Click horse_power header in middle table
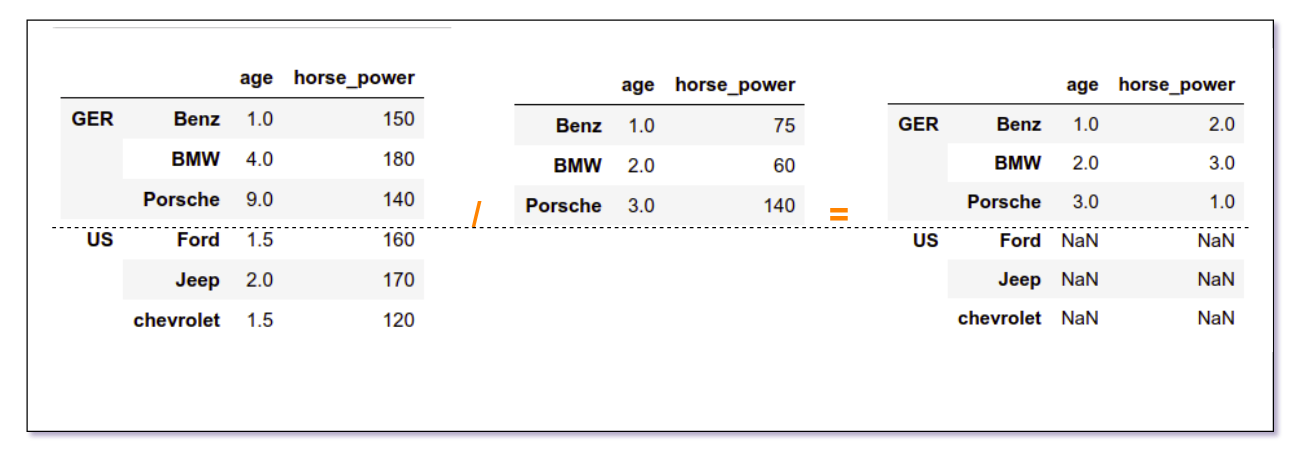The width and height of the screenshot is (1299, 458). coord(735,85)
